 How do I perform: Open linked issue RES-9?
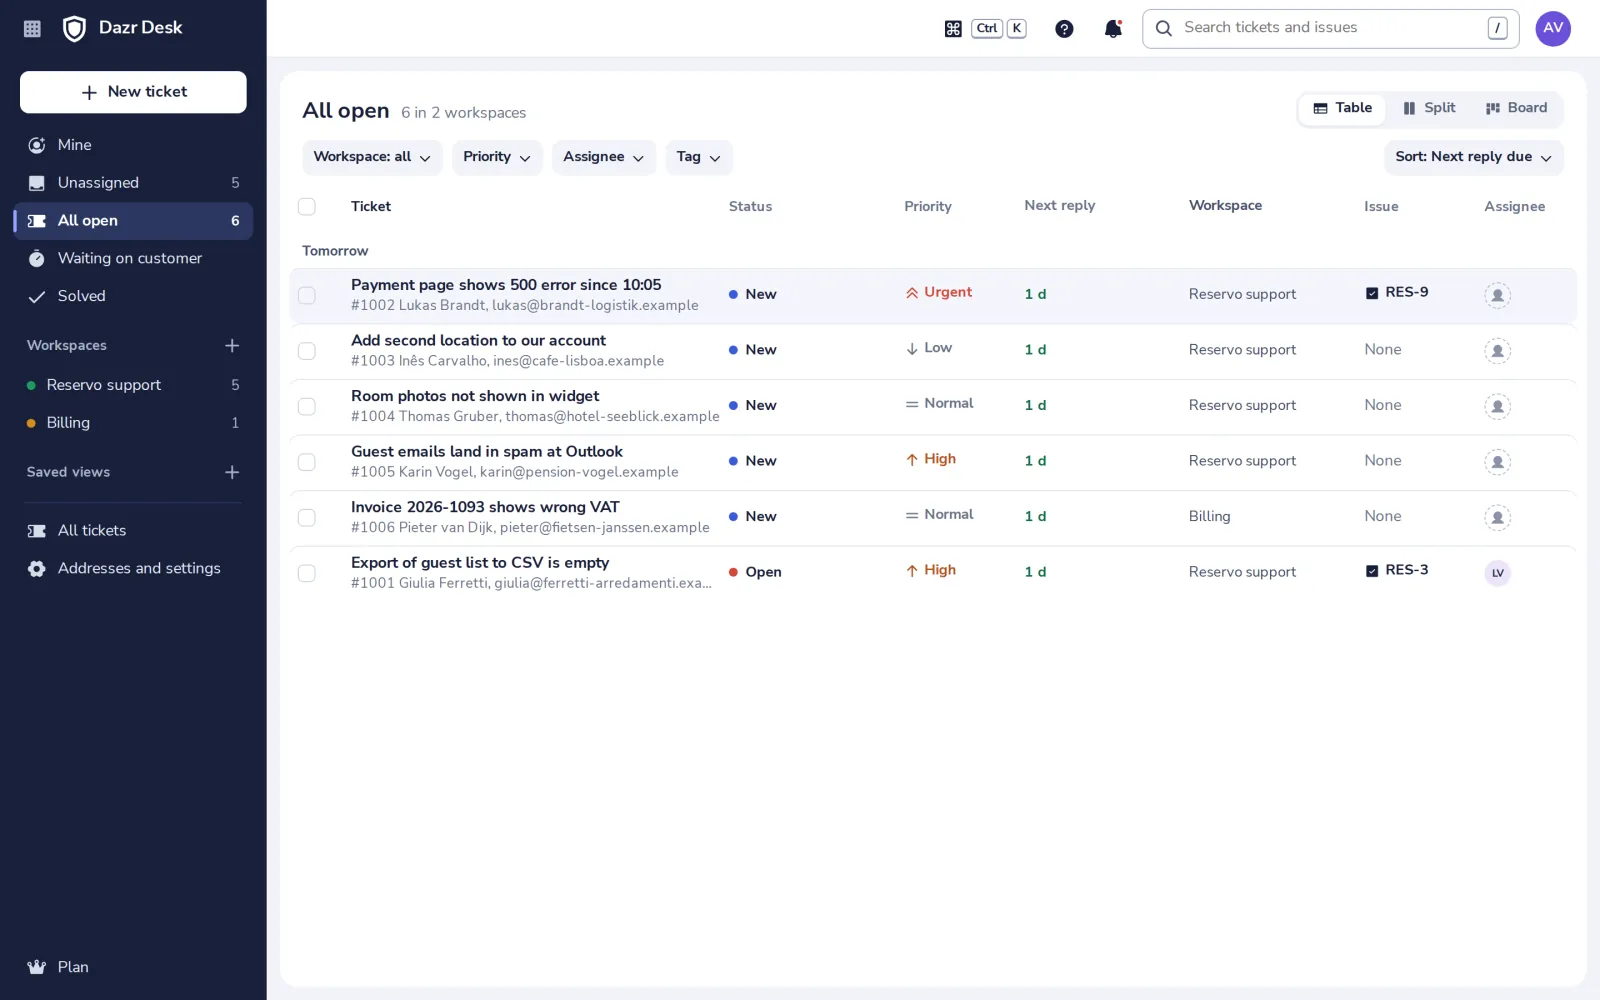(1397, 292)
